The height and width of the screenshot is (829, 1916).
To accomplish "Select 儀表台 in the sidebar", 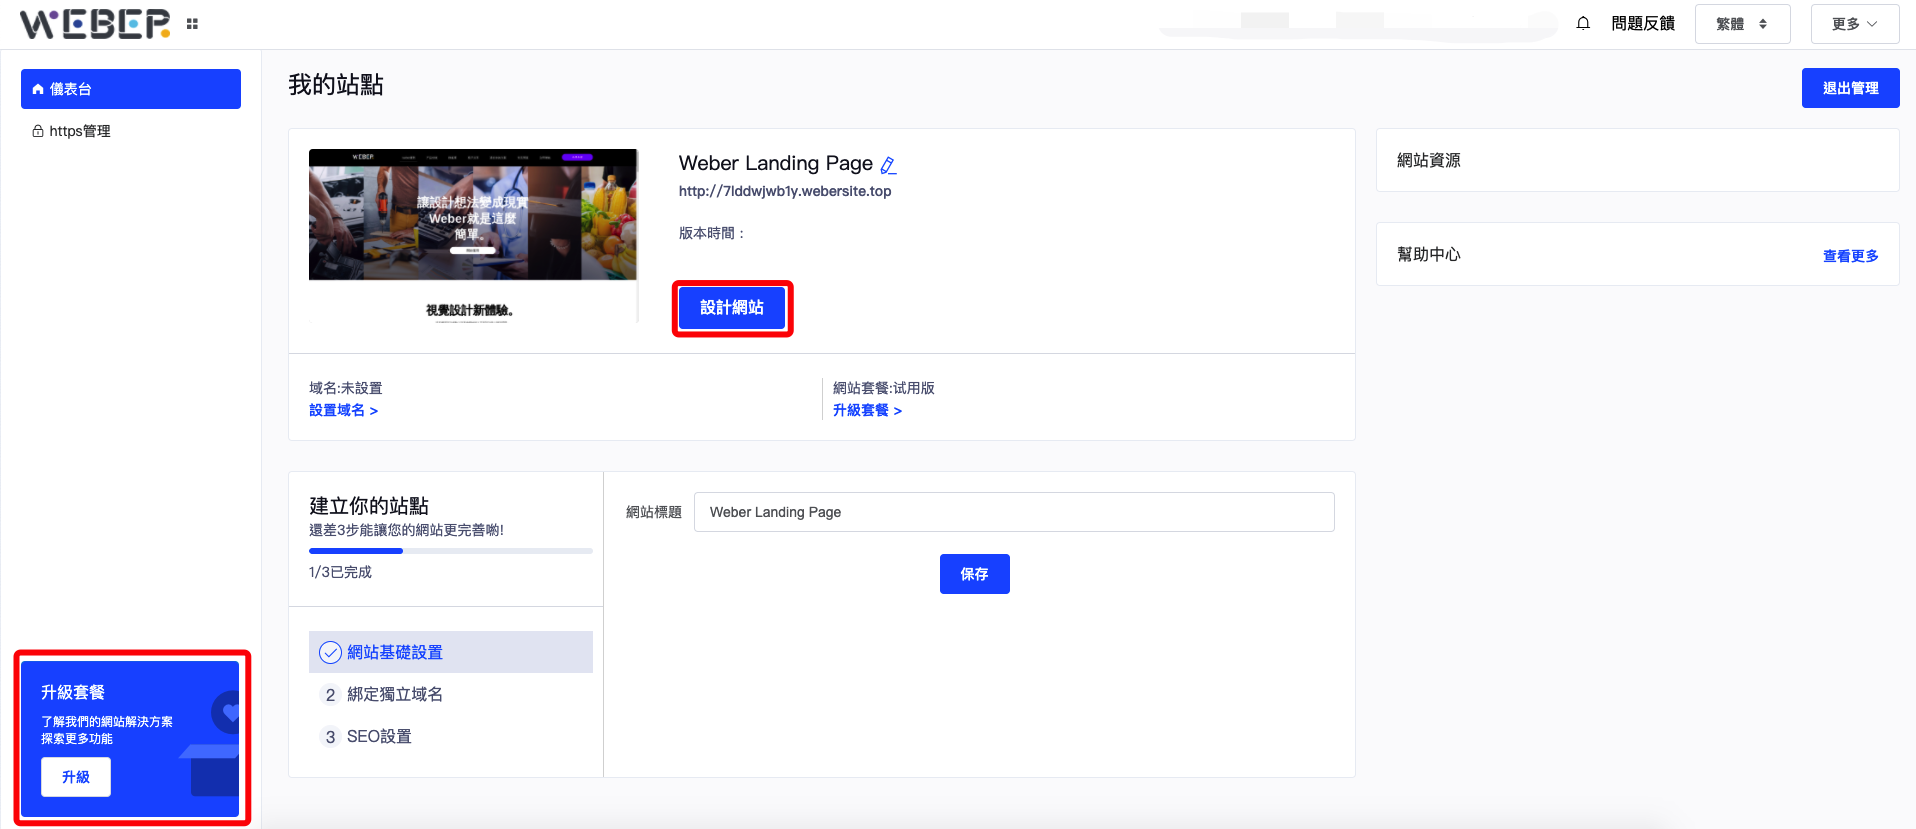I will point(131,89).
